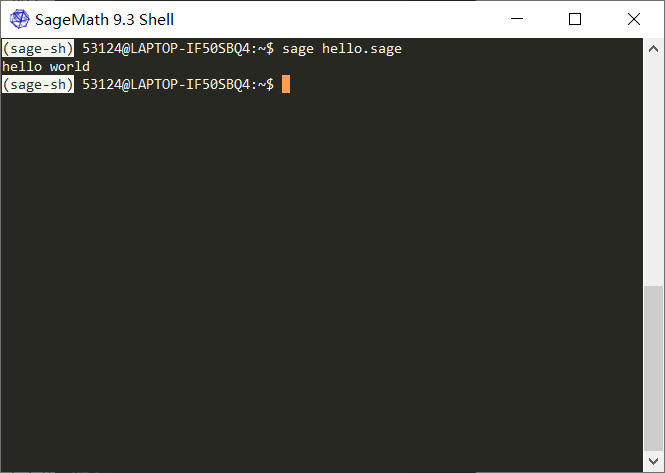The width and height of the screenshot is (665, 473).
Task: Click the scrollbar up arrow
Action: click(x=654, y=49)
